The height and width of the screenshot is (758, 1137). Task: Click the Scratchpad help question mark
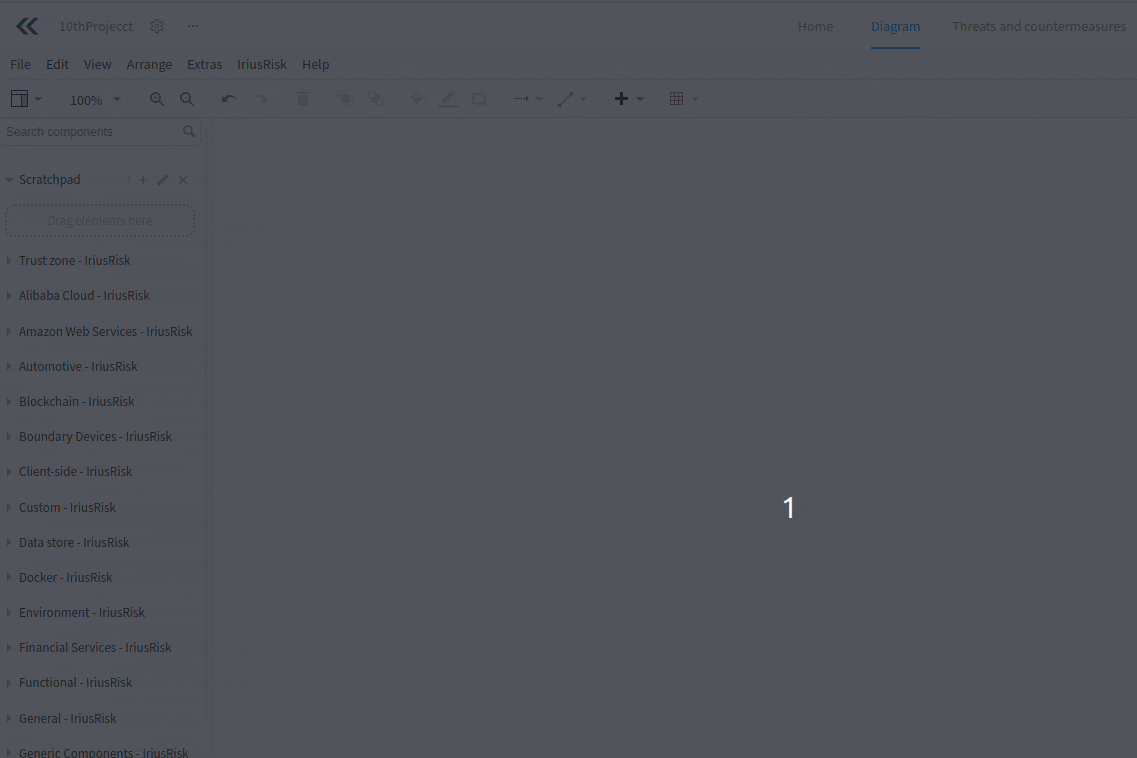tap(128, 180)
